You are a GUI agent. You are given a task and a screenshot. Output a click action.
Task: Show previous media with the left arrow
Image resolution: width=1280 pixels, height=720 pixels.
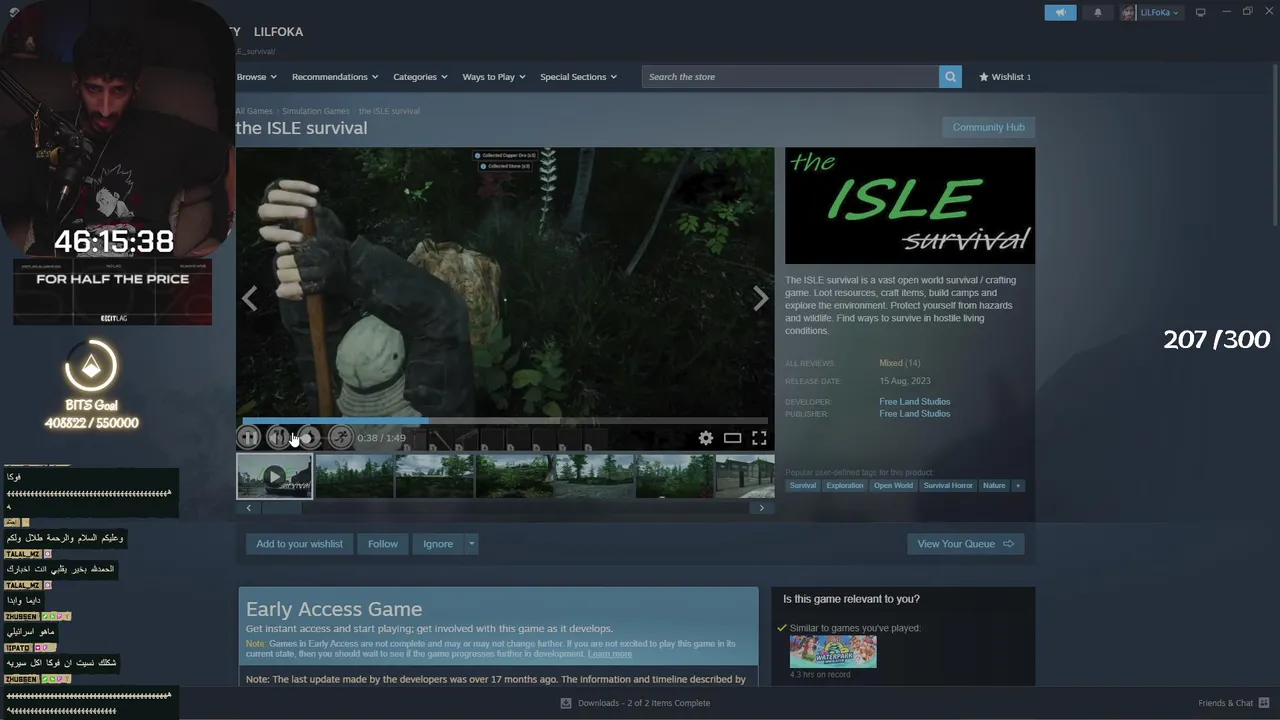coord(249,298)
